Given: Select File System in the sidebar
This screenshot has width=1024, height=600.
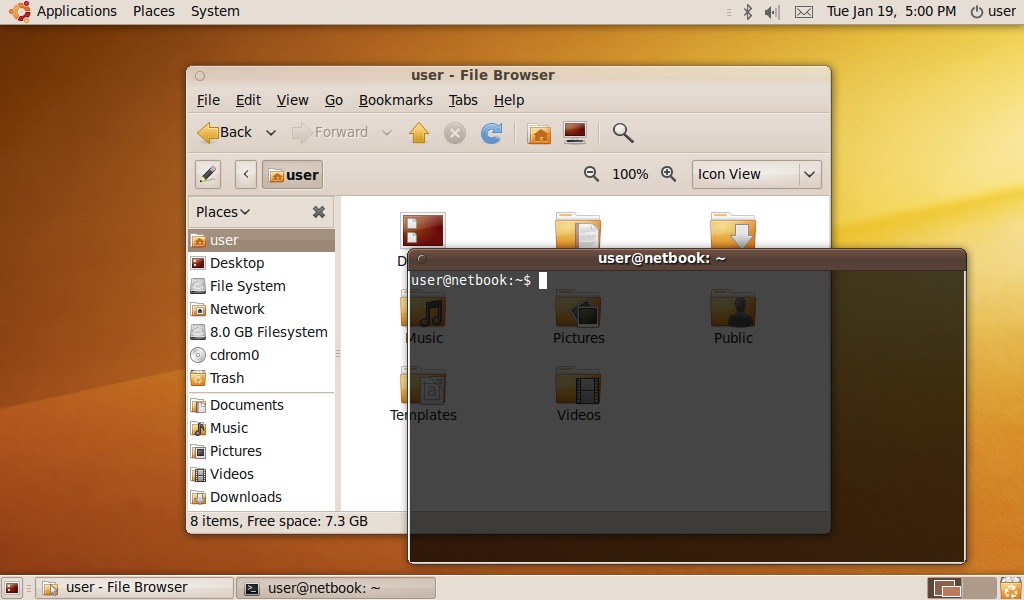Looking at the screenshot, I should [261, 286].
